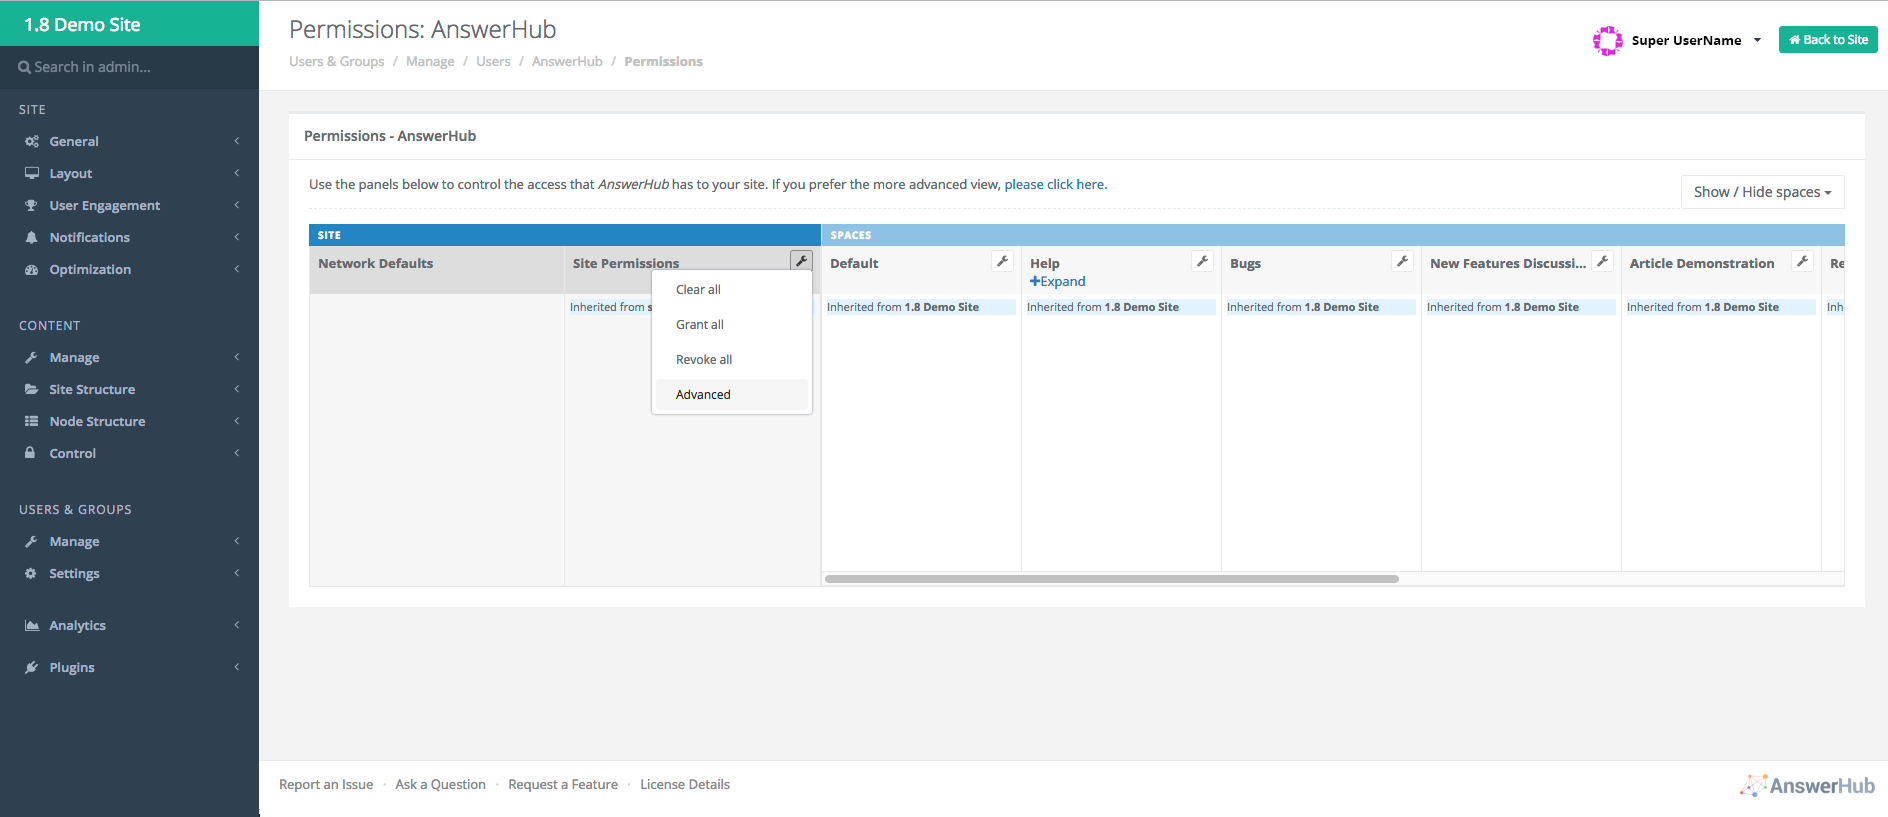Image resolution: width=1888 pixels, height=817 pixels.
Task: Click the 'please click here' link
Action: click(1054, 184)
